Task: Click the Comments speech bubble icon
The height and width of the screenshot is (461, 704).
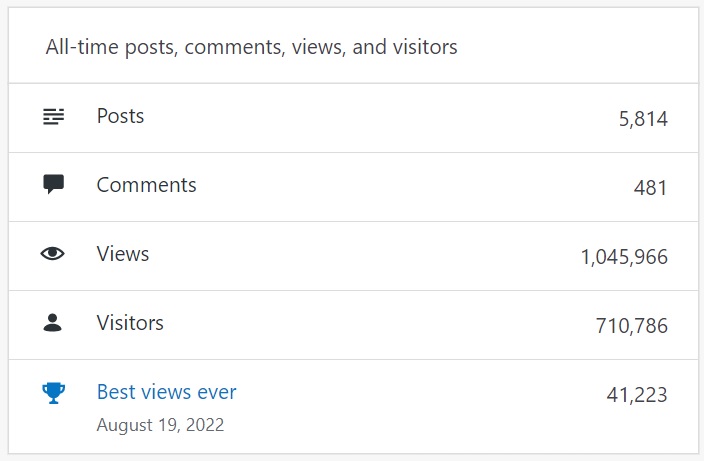Action: [x=53, y=185]
